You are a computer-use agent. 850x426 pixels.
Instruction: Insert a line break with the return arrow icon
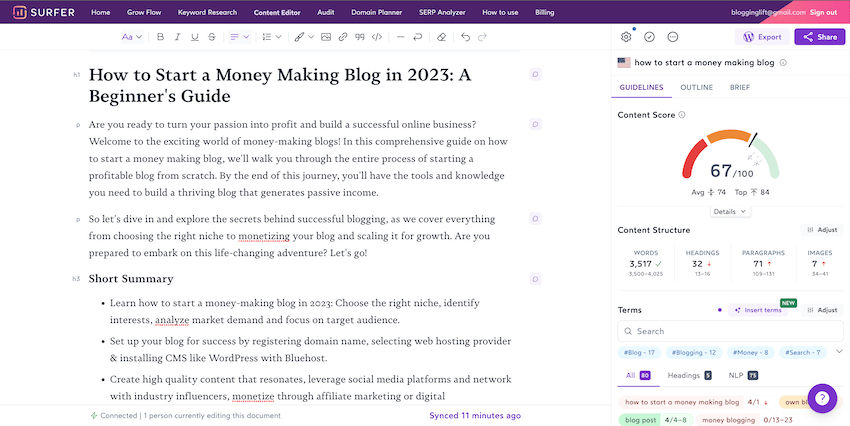point(417,37)
